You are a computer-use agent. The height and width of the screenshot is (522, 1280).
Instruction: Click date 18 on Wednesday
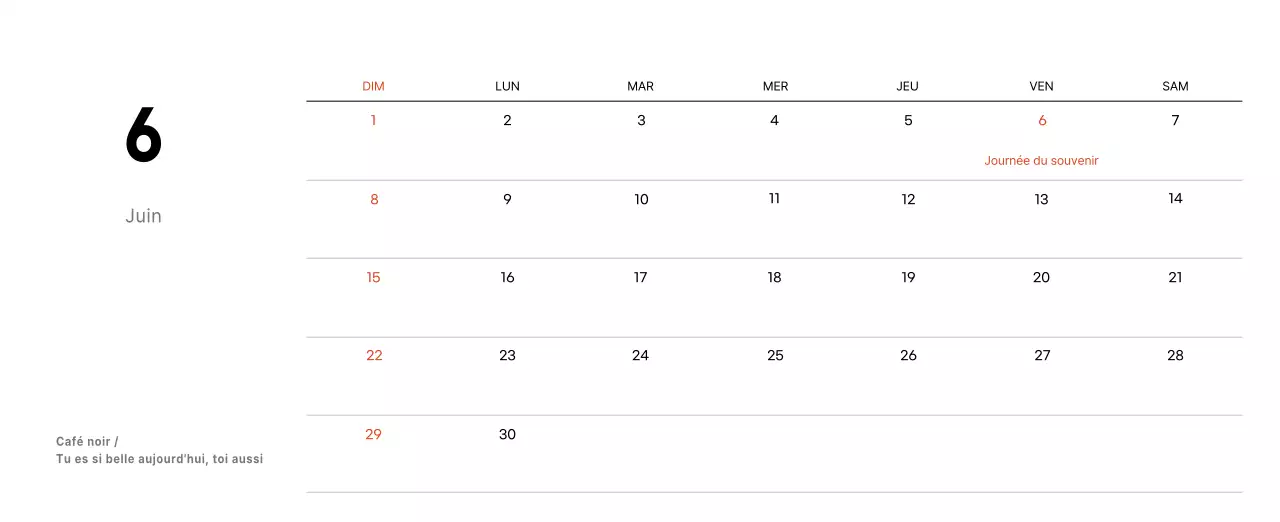(x=774, y=278)
